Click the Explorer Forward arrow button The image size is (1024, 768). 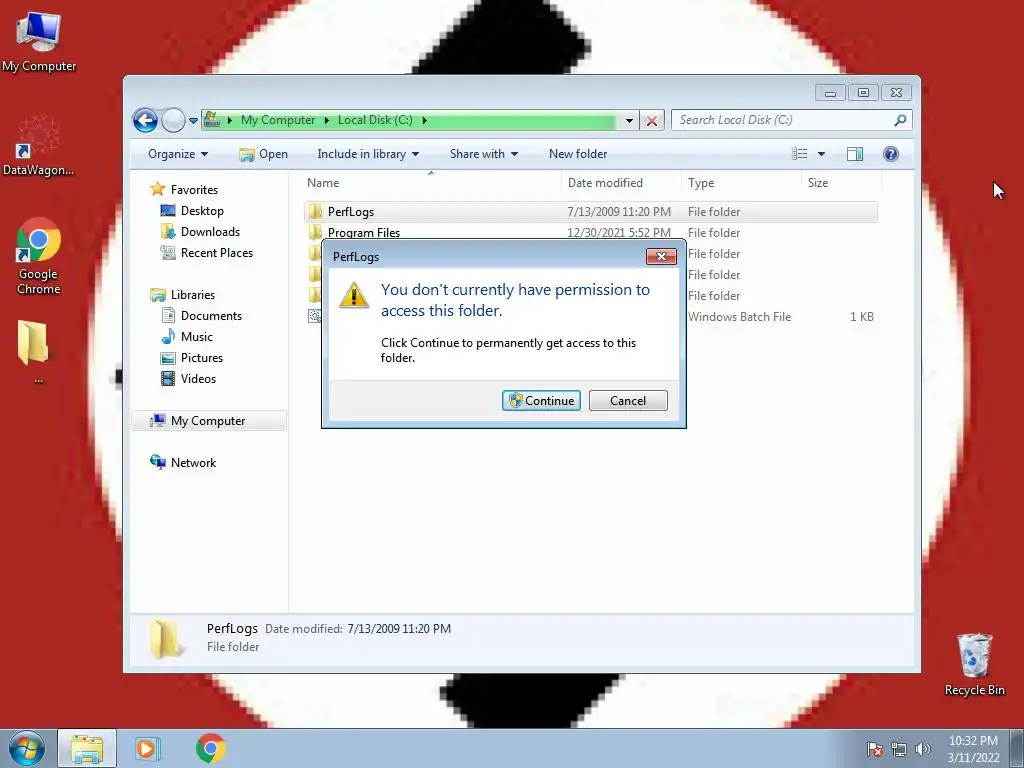(173, 120)
